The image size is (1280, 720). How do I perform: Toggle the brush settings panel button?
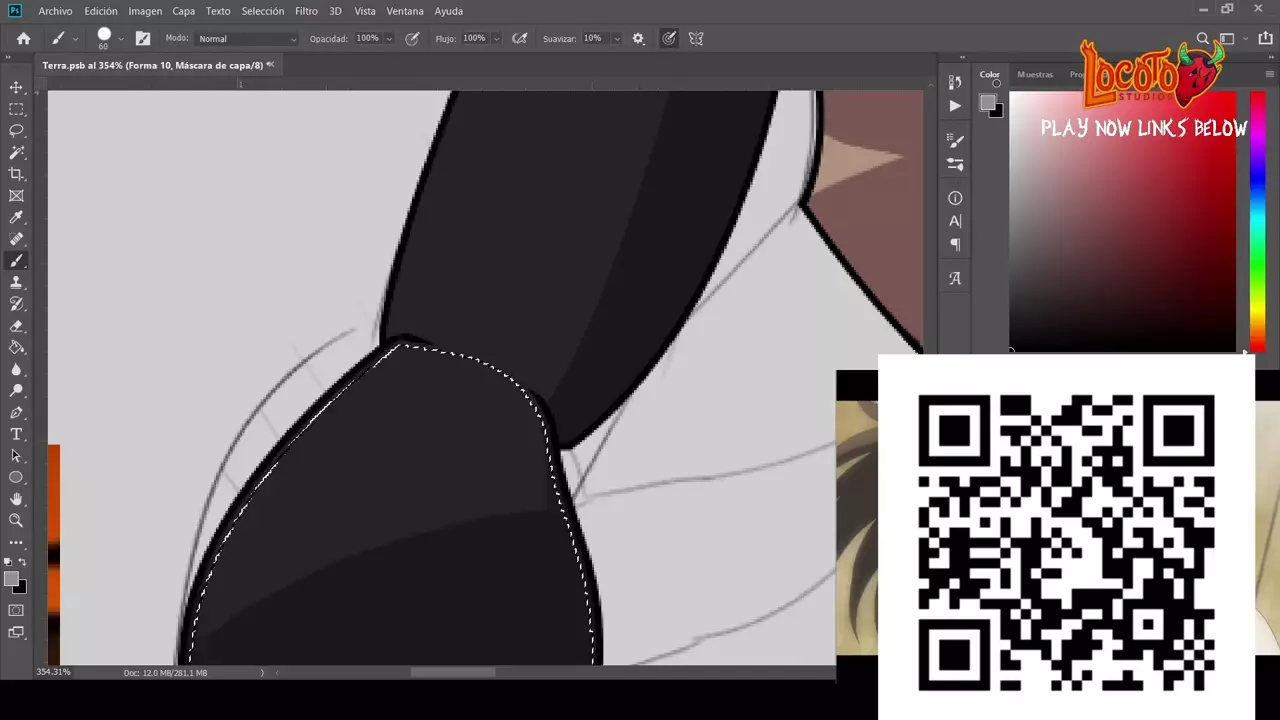143,39
